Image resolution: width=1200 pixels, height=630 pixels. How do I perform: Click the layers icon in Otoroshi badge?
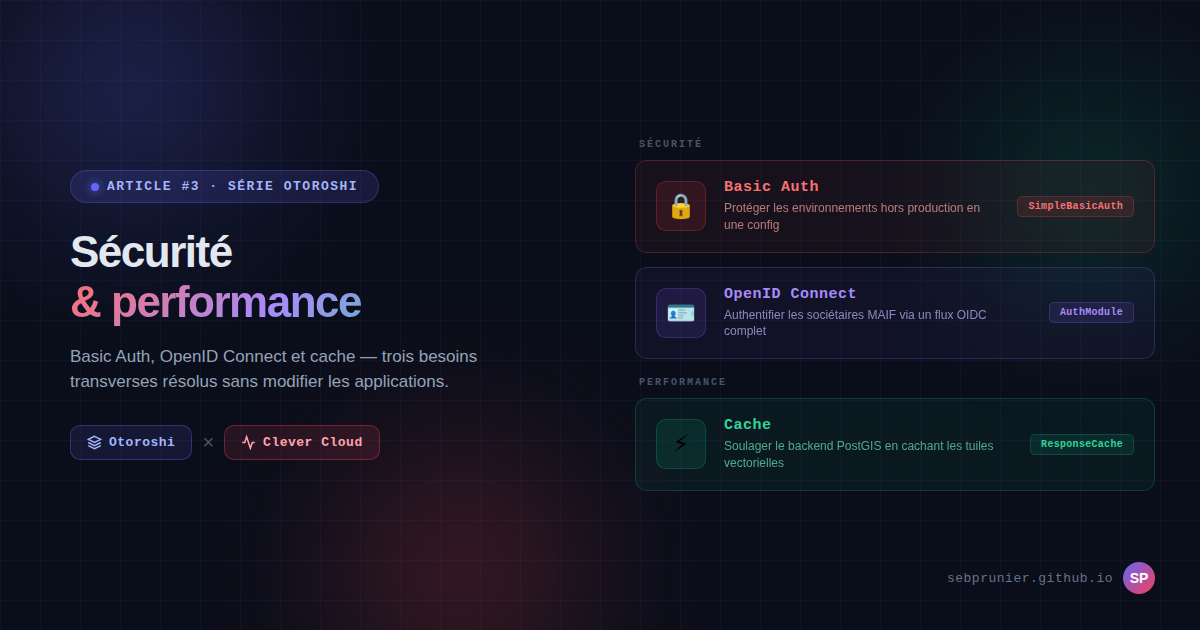[94, 442]
